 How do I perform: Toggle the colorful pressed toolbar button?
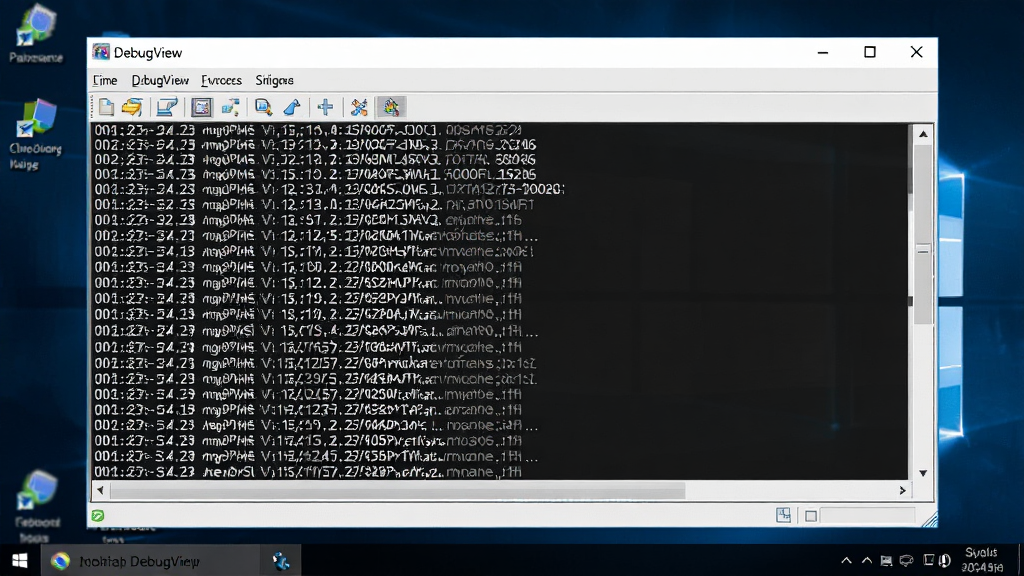(391, 107)
